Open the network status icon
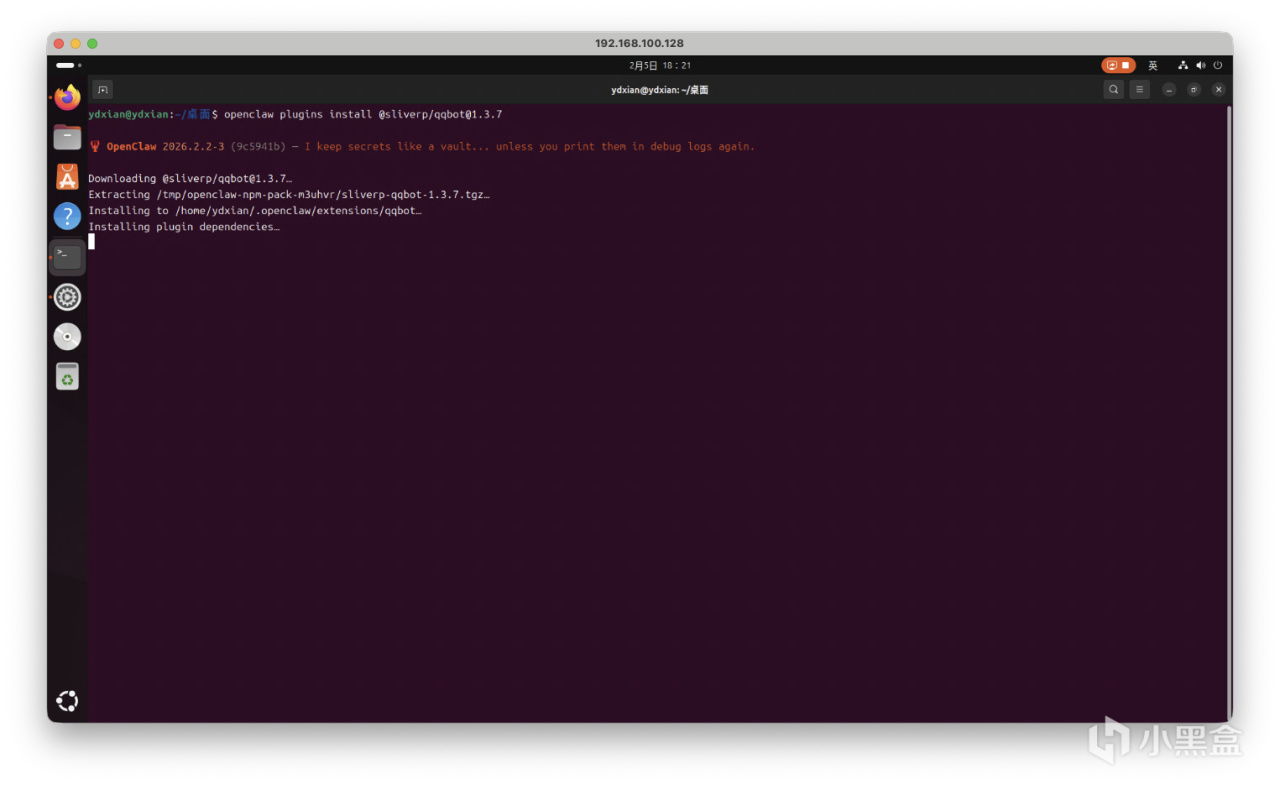This screenshot has width=1280, height=785. pyautogui.click(x=1183, y=65)
